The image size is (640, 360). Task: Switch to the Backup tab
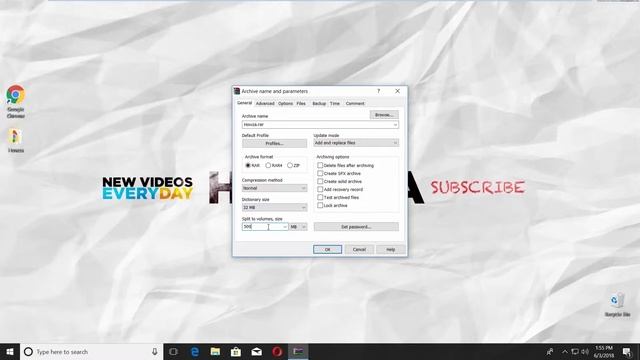[x=319, y=104]
